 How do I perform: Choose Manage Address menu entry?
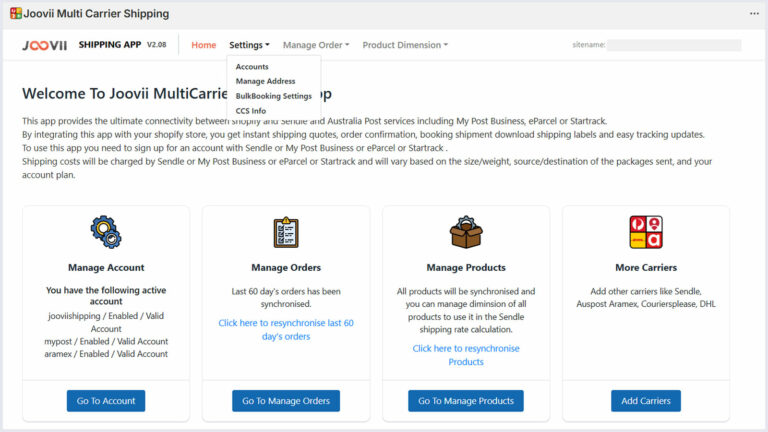[x=265, y=81]
